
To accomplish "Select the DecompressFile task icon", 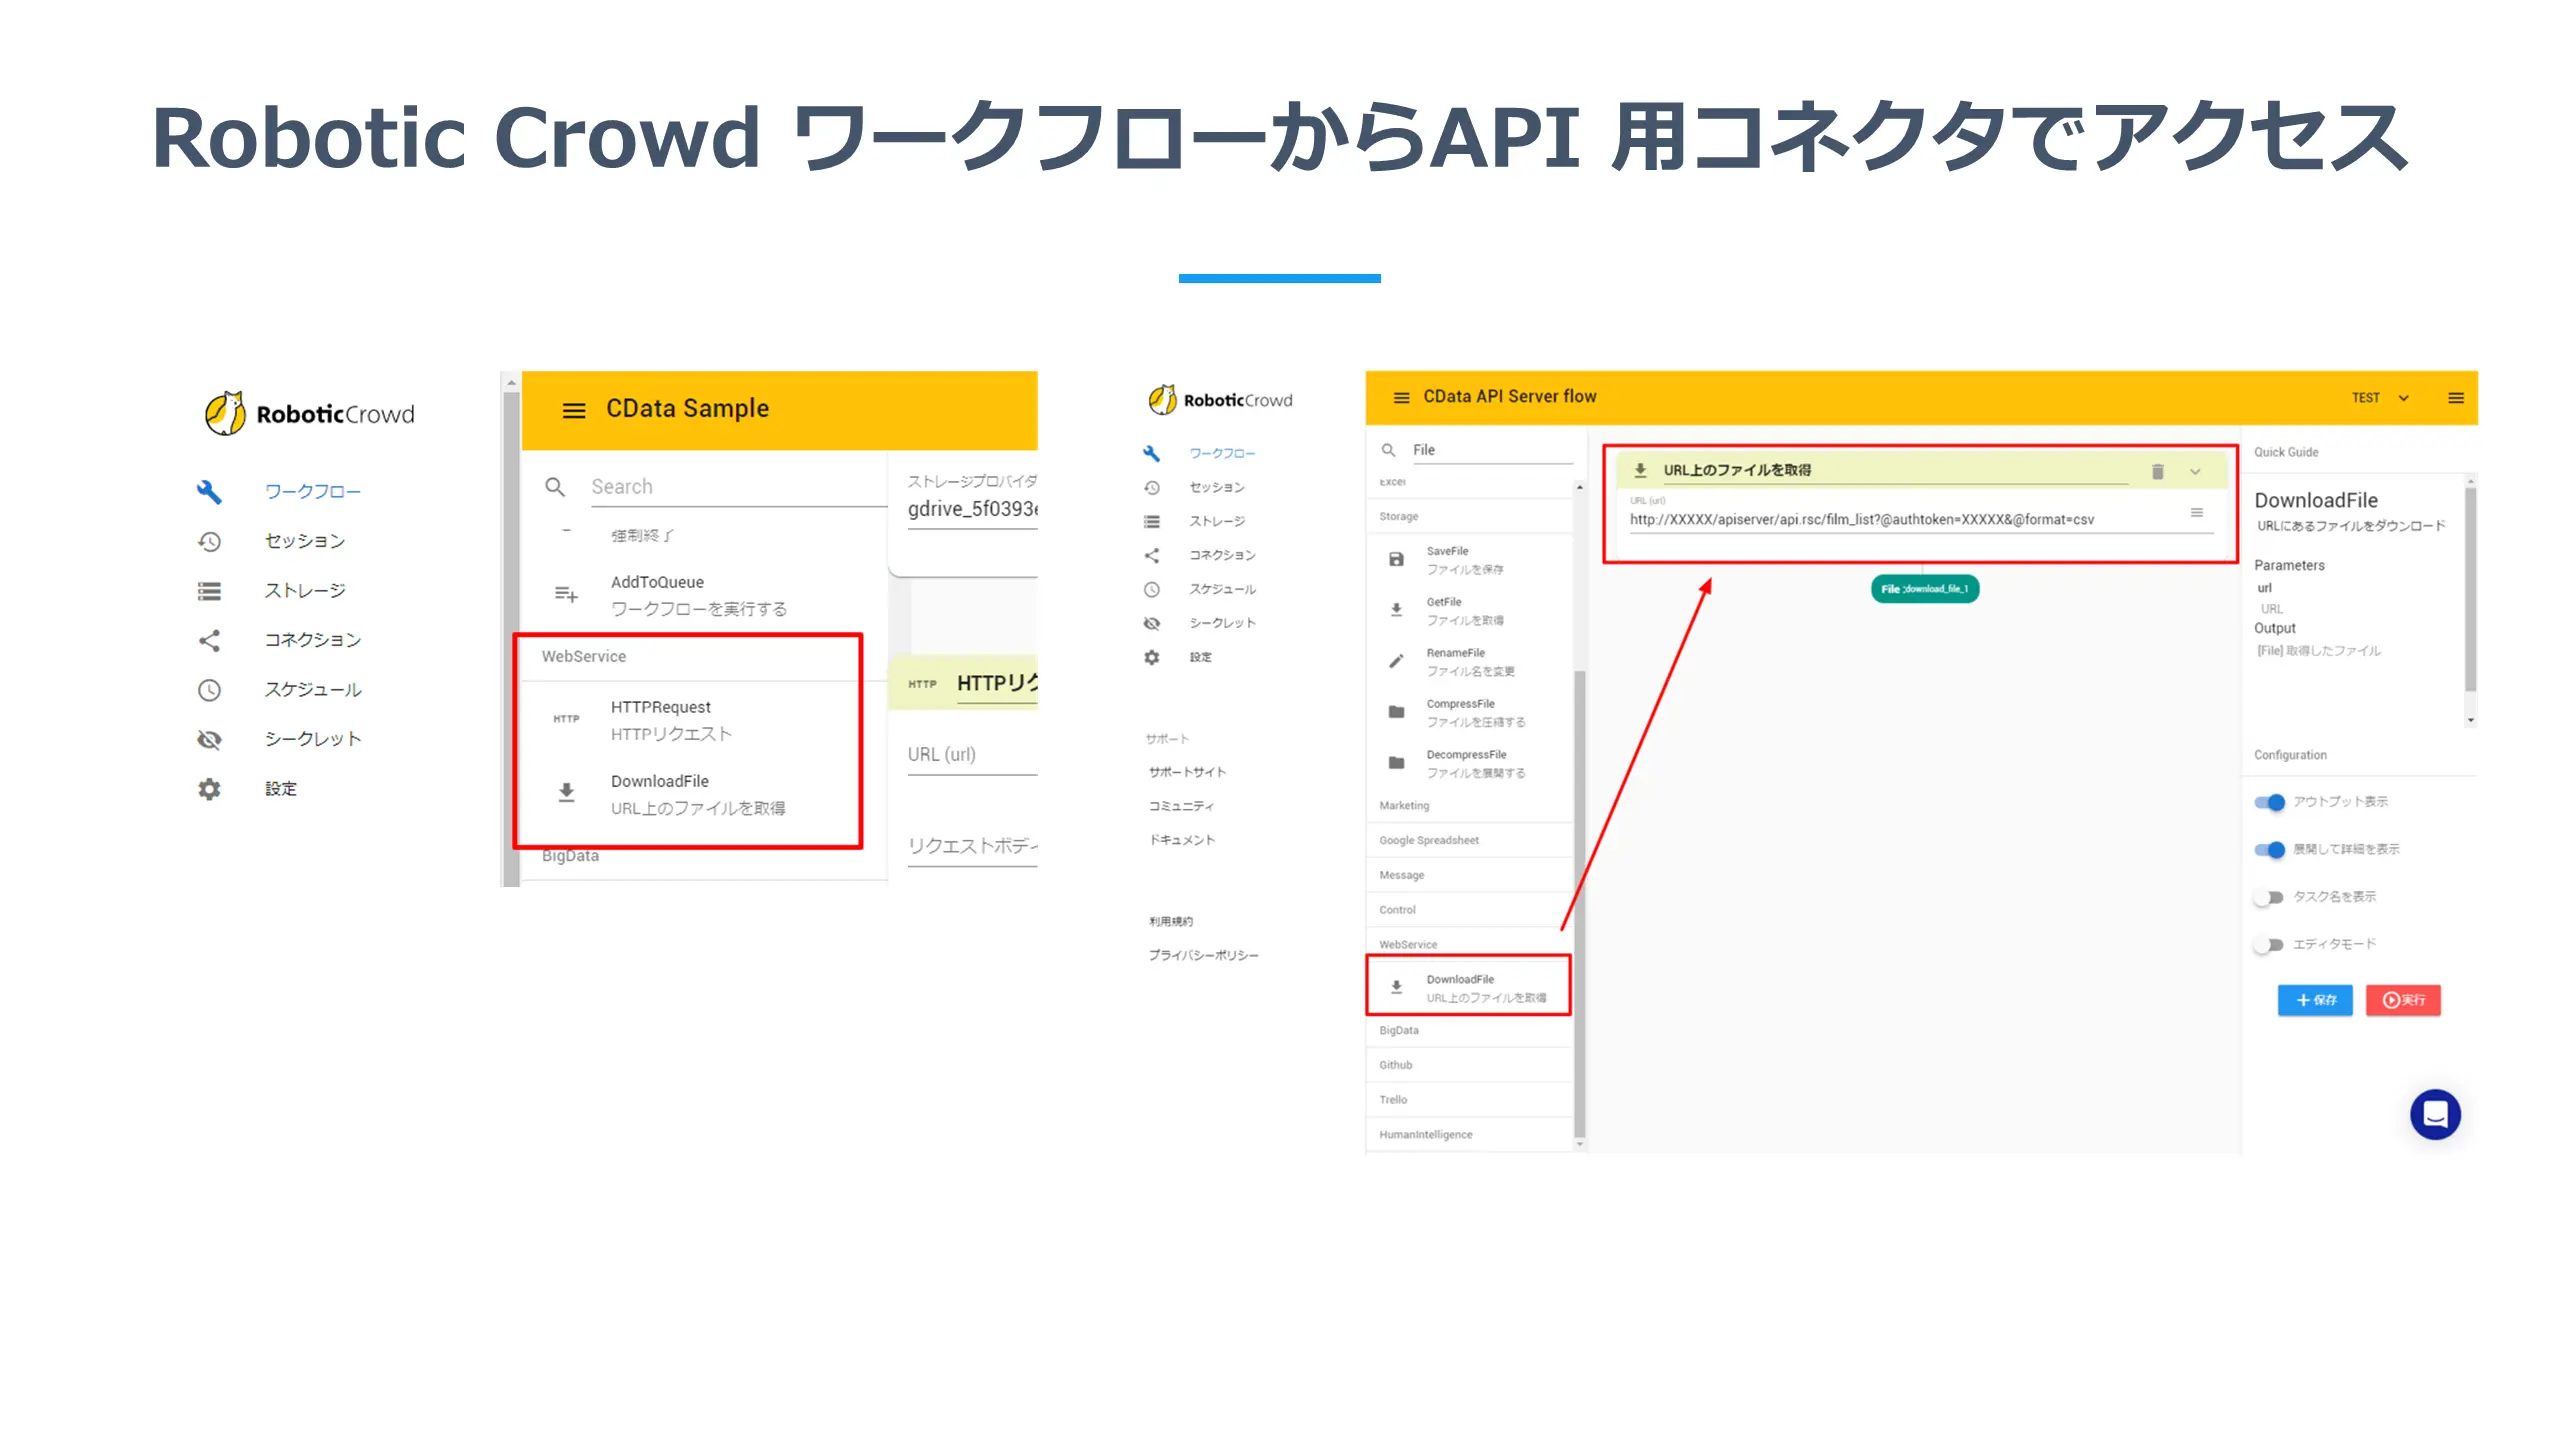I will point(1397,760).
